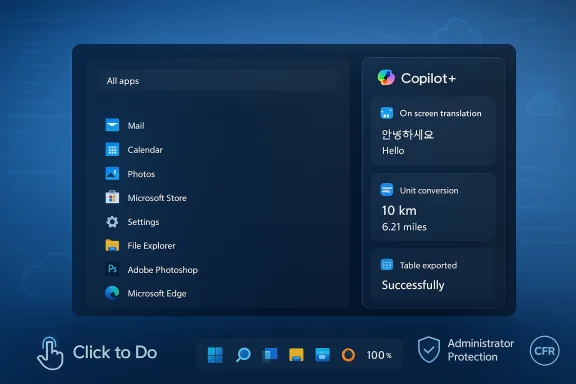Click the 6.21 miles result

tap(404, 227)
